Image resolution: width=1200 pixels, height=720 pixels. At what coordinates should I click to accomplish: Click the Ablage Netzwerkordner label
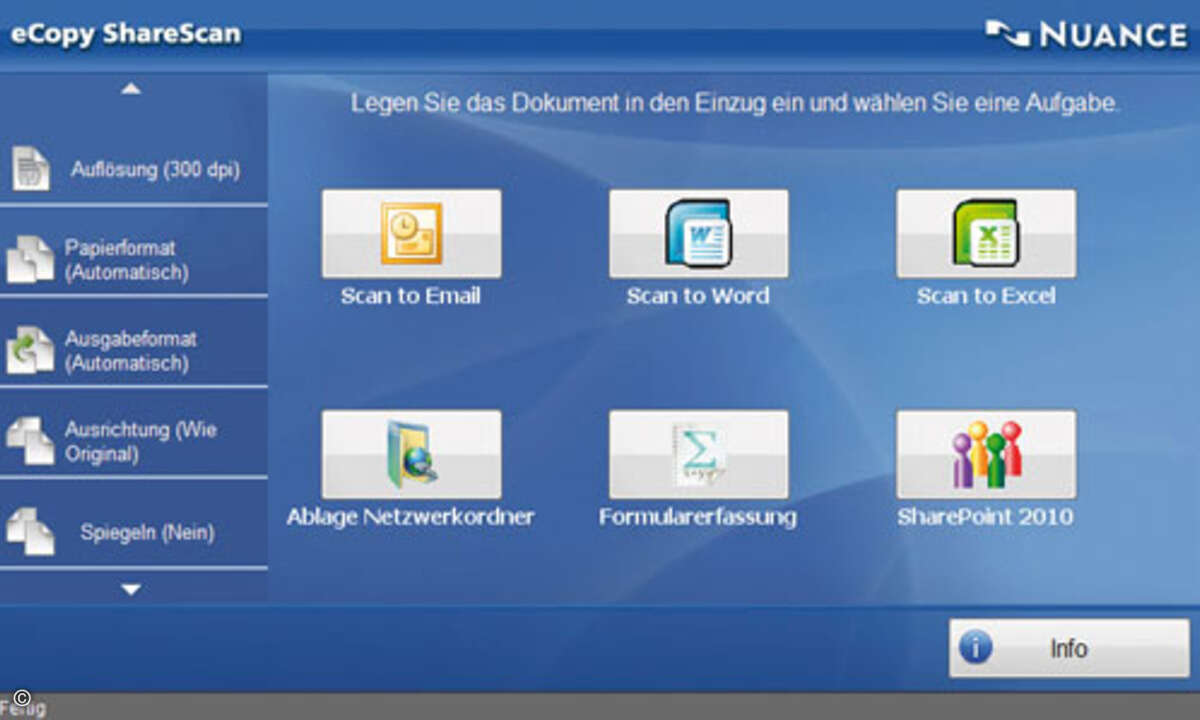[x=411, y=517]
